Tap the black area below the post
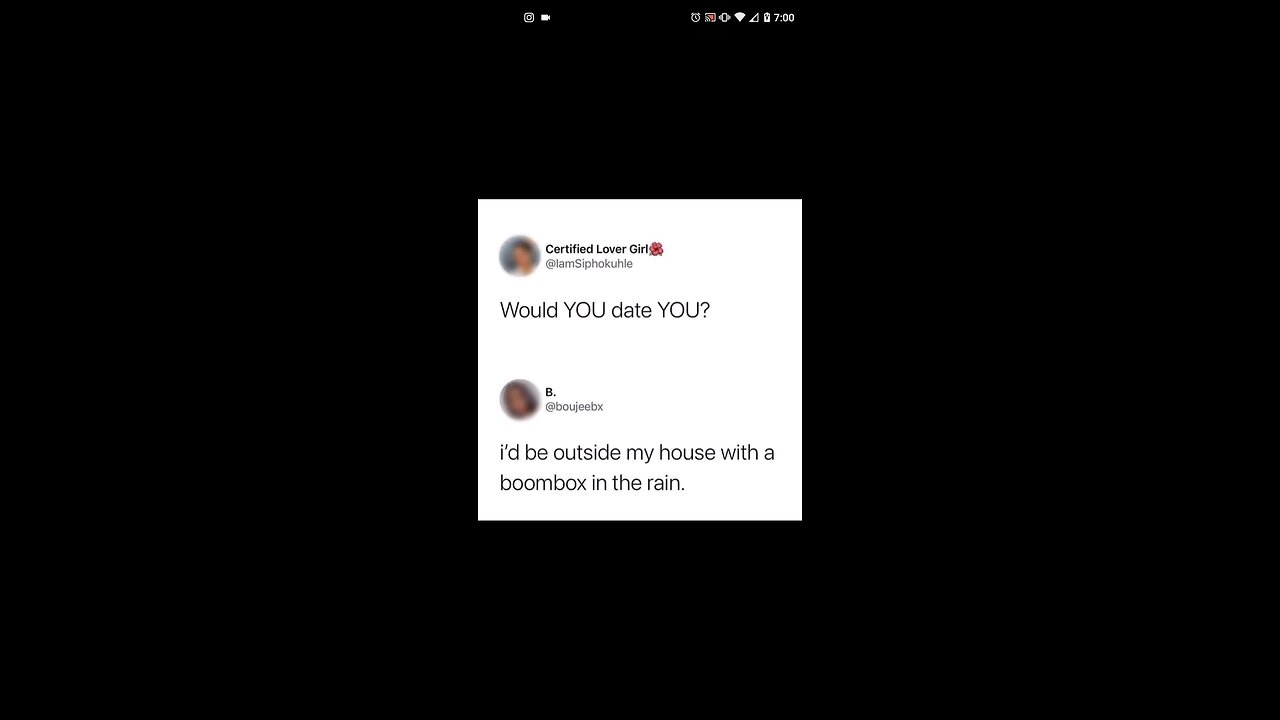 pos(640,620)
